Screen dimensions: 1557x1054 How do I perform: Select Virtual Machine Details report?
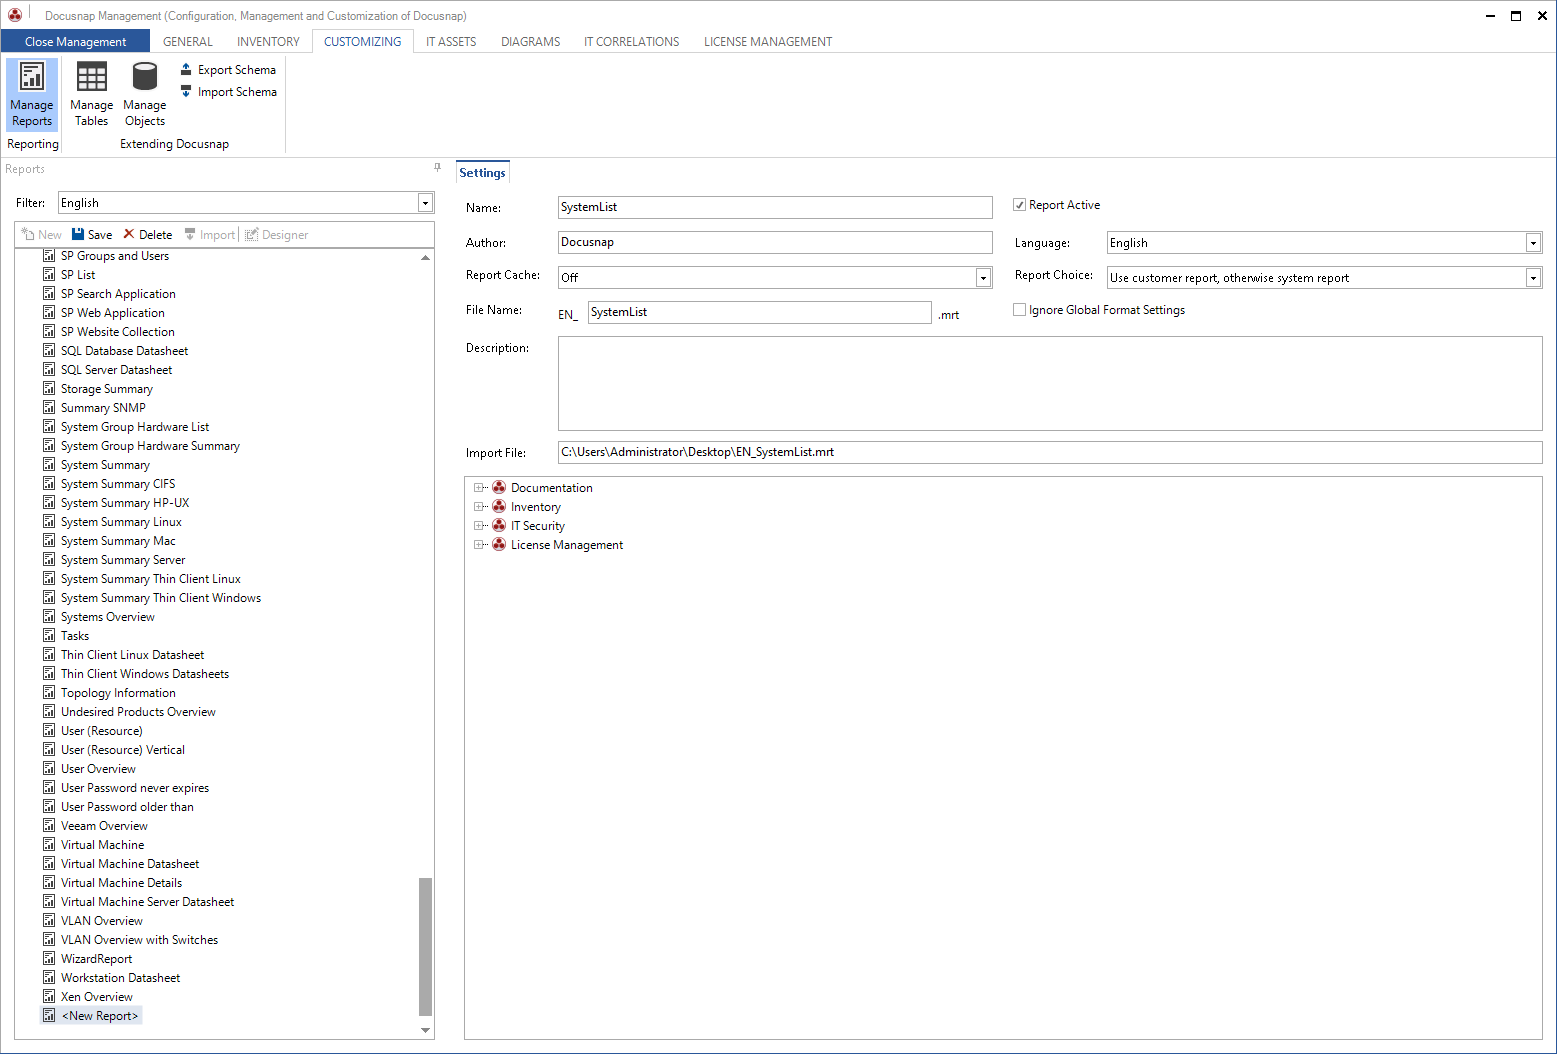121,882
